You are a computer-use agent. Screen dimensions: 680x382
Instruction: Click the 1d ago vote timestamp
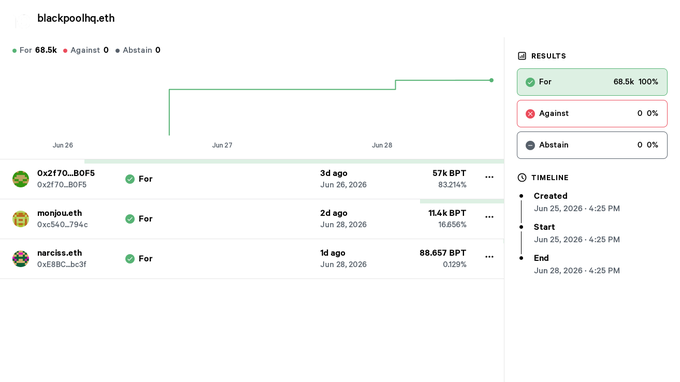(x=333, y=253)
